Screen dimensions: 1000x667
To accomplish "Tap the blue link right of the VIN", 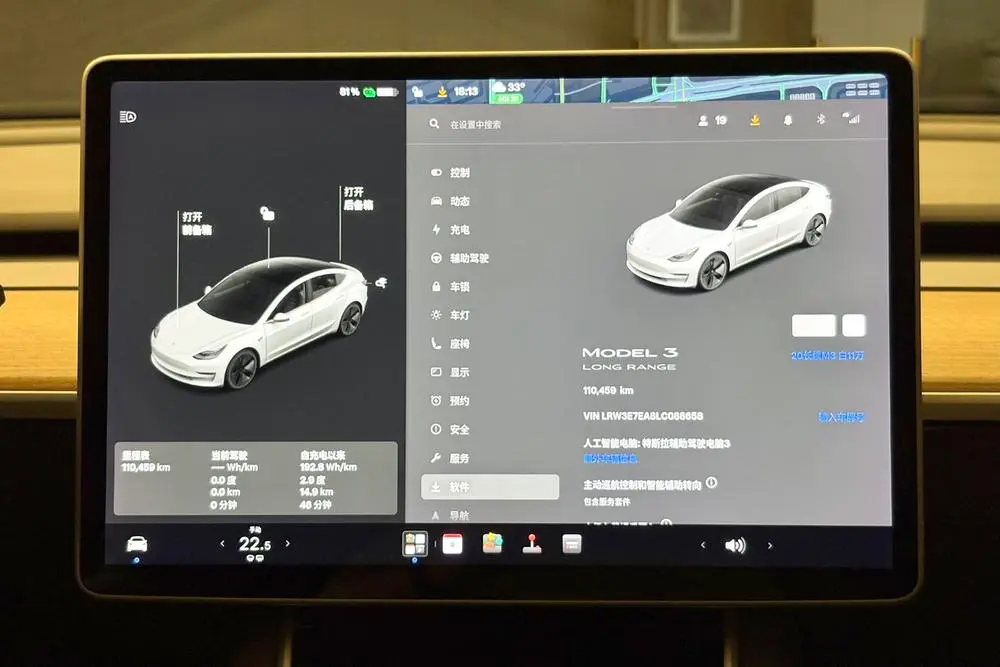I will [x=841, y=417].
